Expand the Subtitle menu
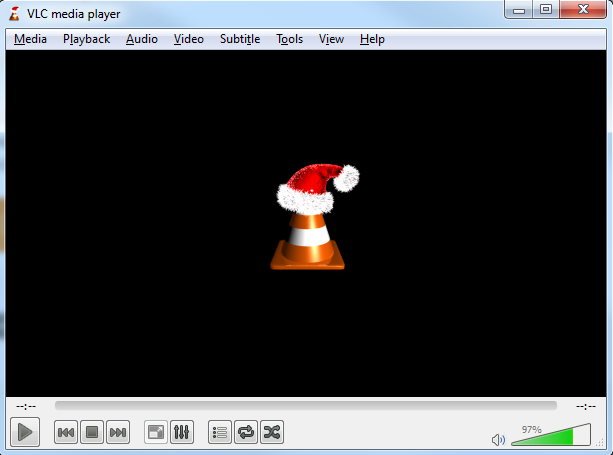The image size is (613, 455). 239,39
